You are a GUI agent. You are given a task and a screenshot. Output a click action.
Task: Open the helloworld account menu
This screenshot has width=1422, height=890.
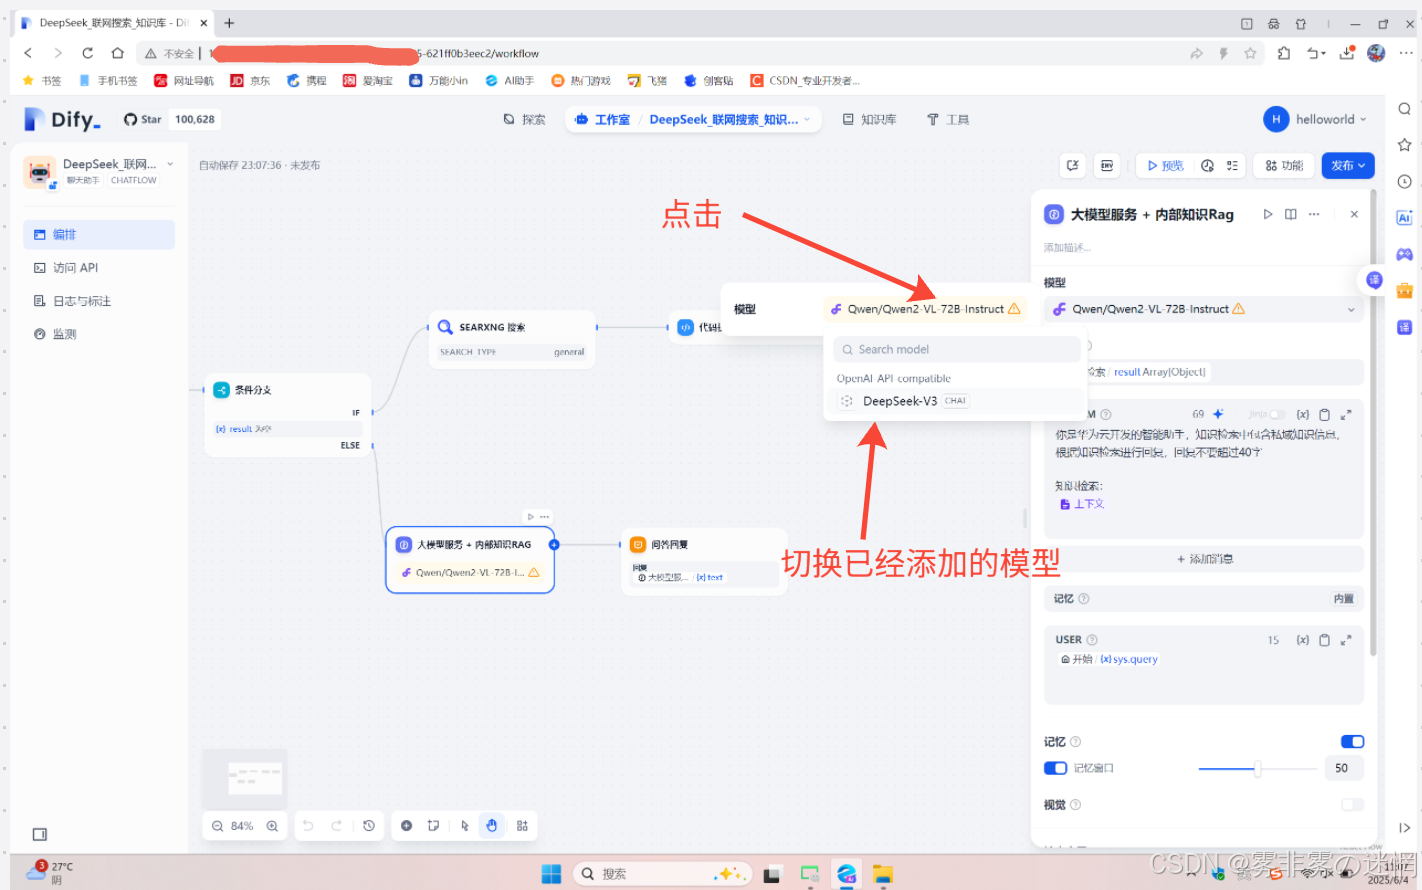click(x=1315, y=119)
